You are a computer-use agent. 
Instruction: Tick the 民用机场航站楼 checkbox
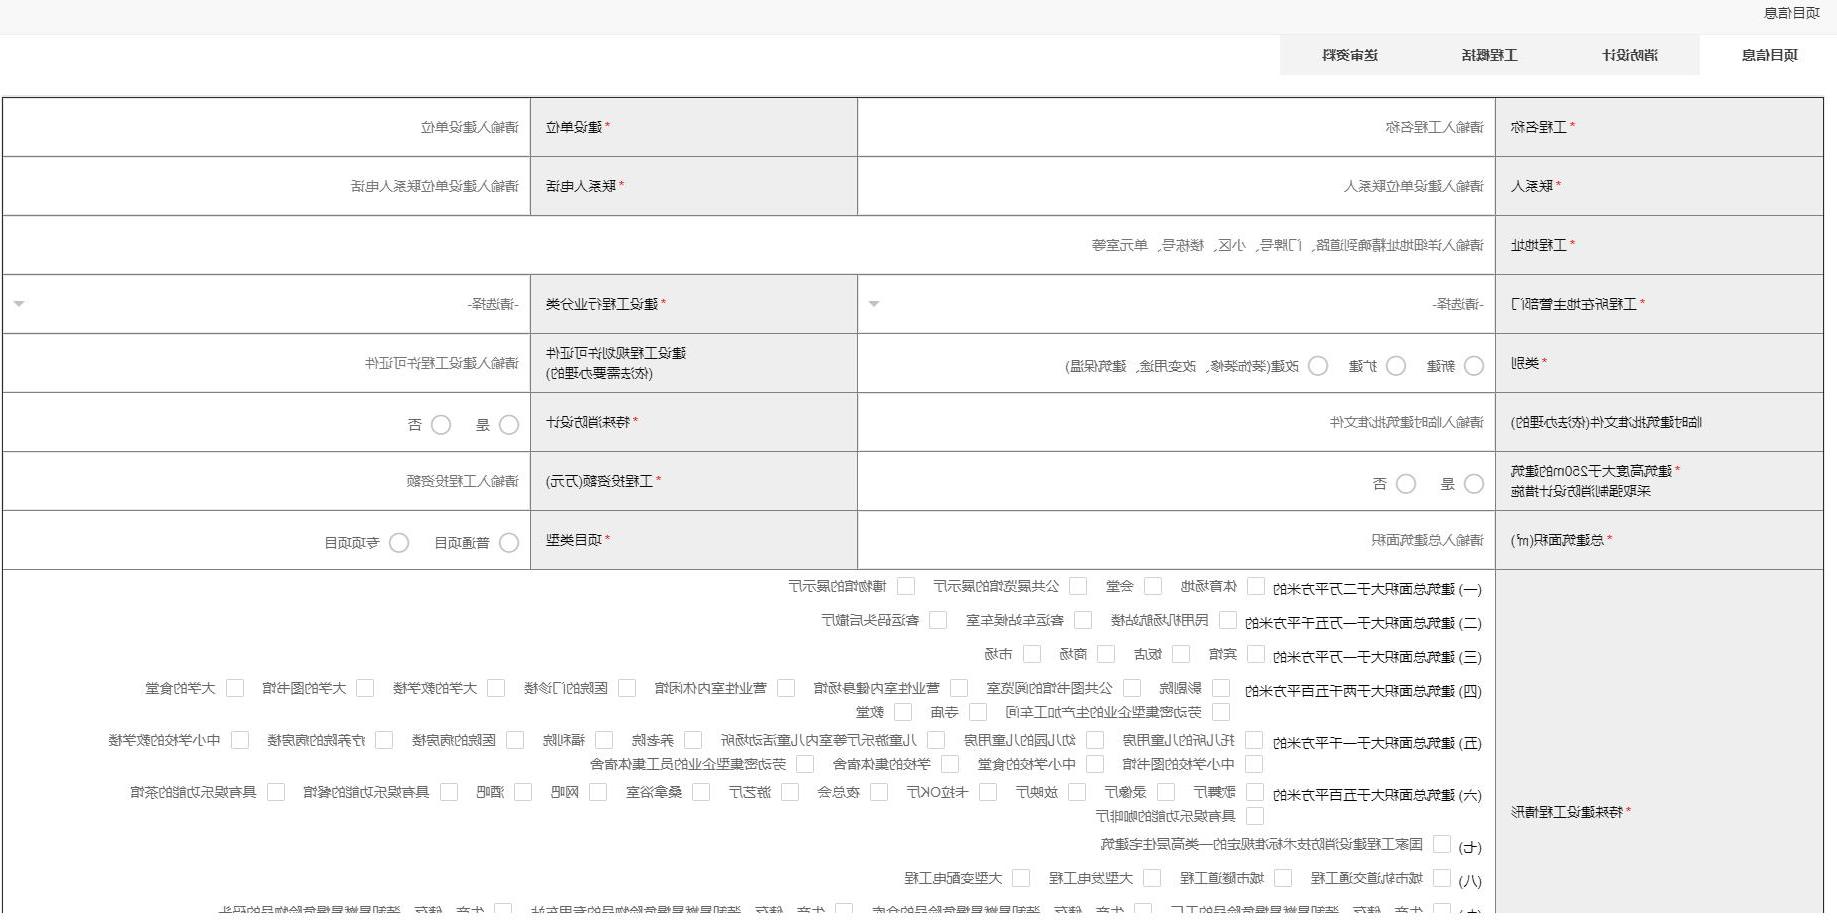point(1227,620)
